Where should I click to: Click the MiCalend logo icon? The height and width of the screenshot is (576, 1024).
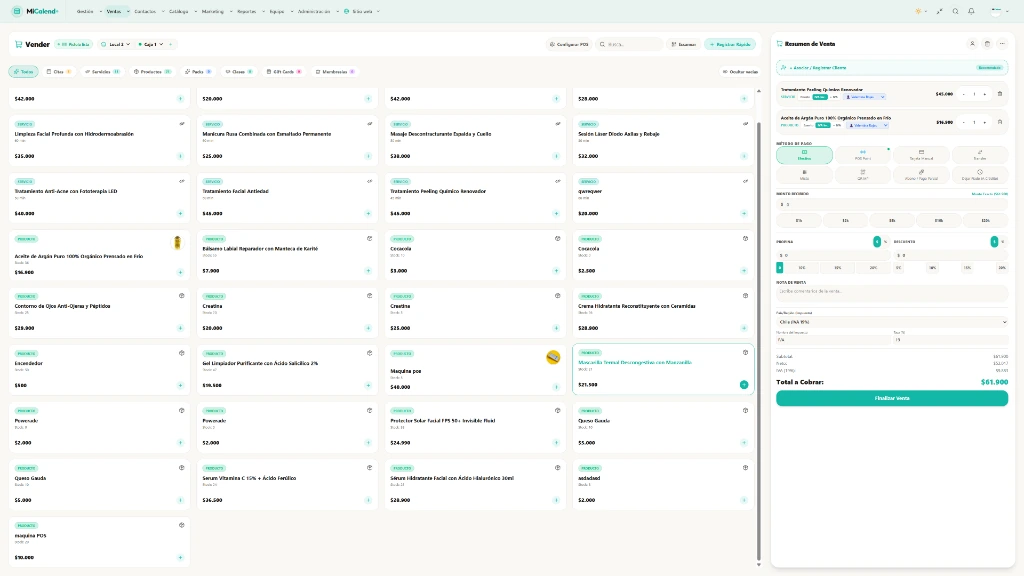click(17, 11)
